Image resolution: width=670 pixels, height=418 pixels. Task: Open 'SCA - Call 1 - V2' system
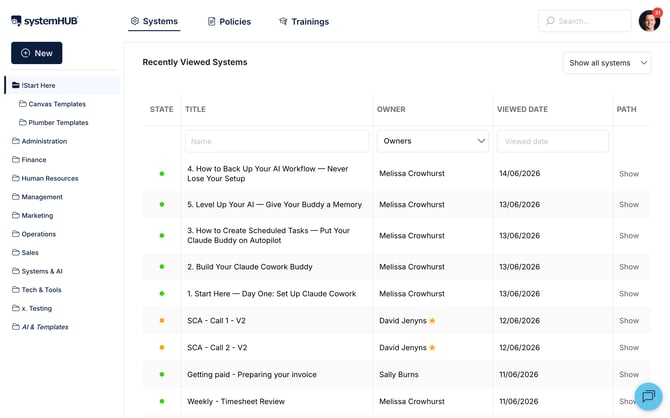(216, 321)
